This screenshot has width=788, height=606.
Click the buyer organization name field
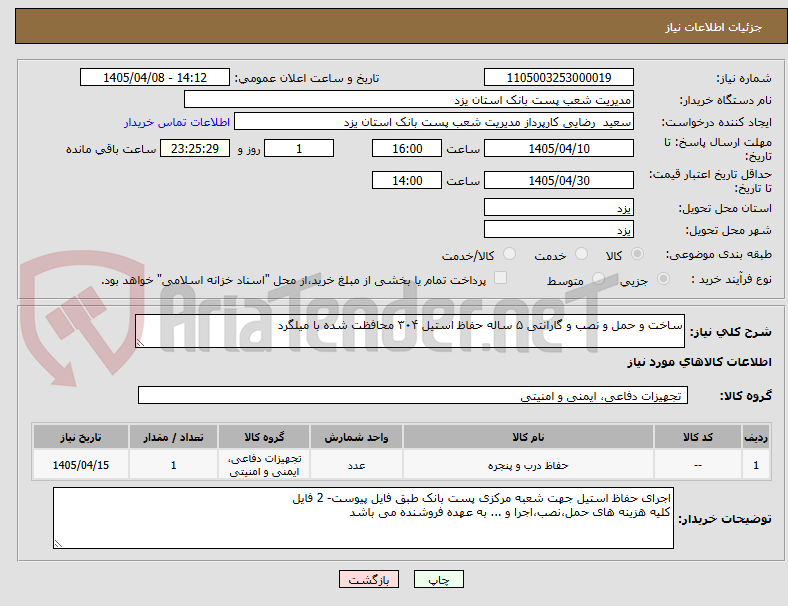tap(409, 99)
